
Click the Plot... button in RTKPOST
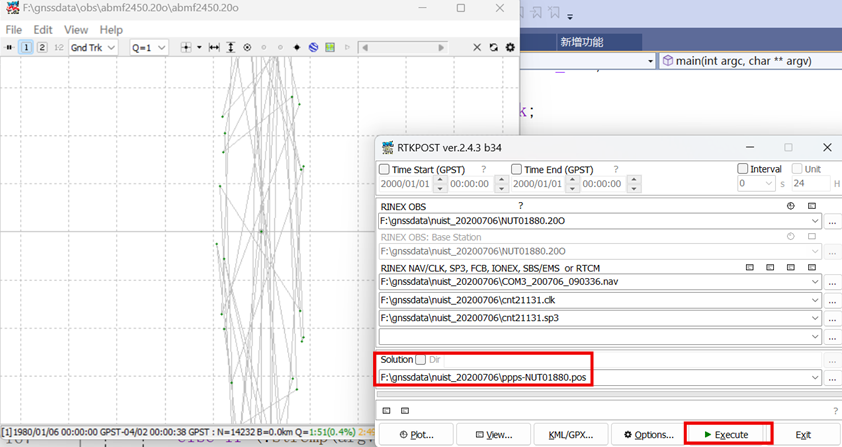(x=416, y=435)
